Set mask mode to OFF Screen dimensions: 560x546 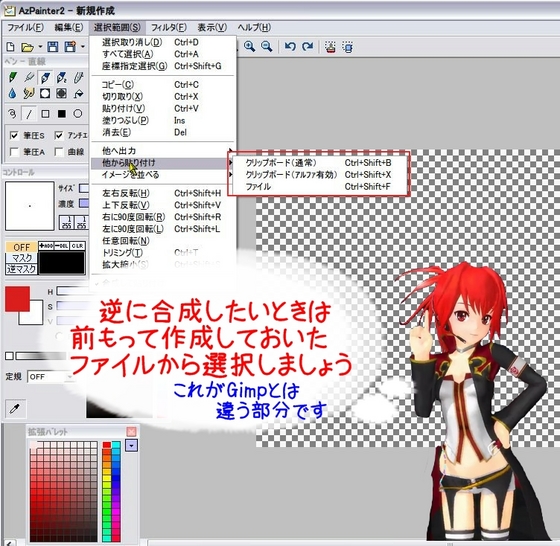pyautogui.click(x=21, y=247)
